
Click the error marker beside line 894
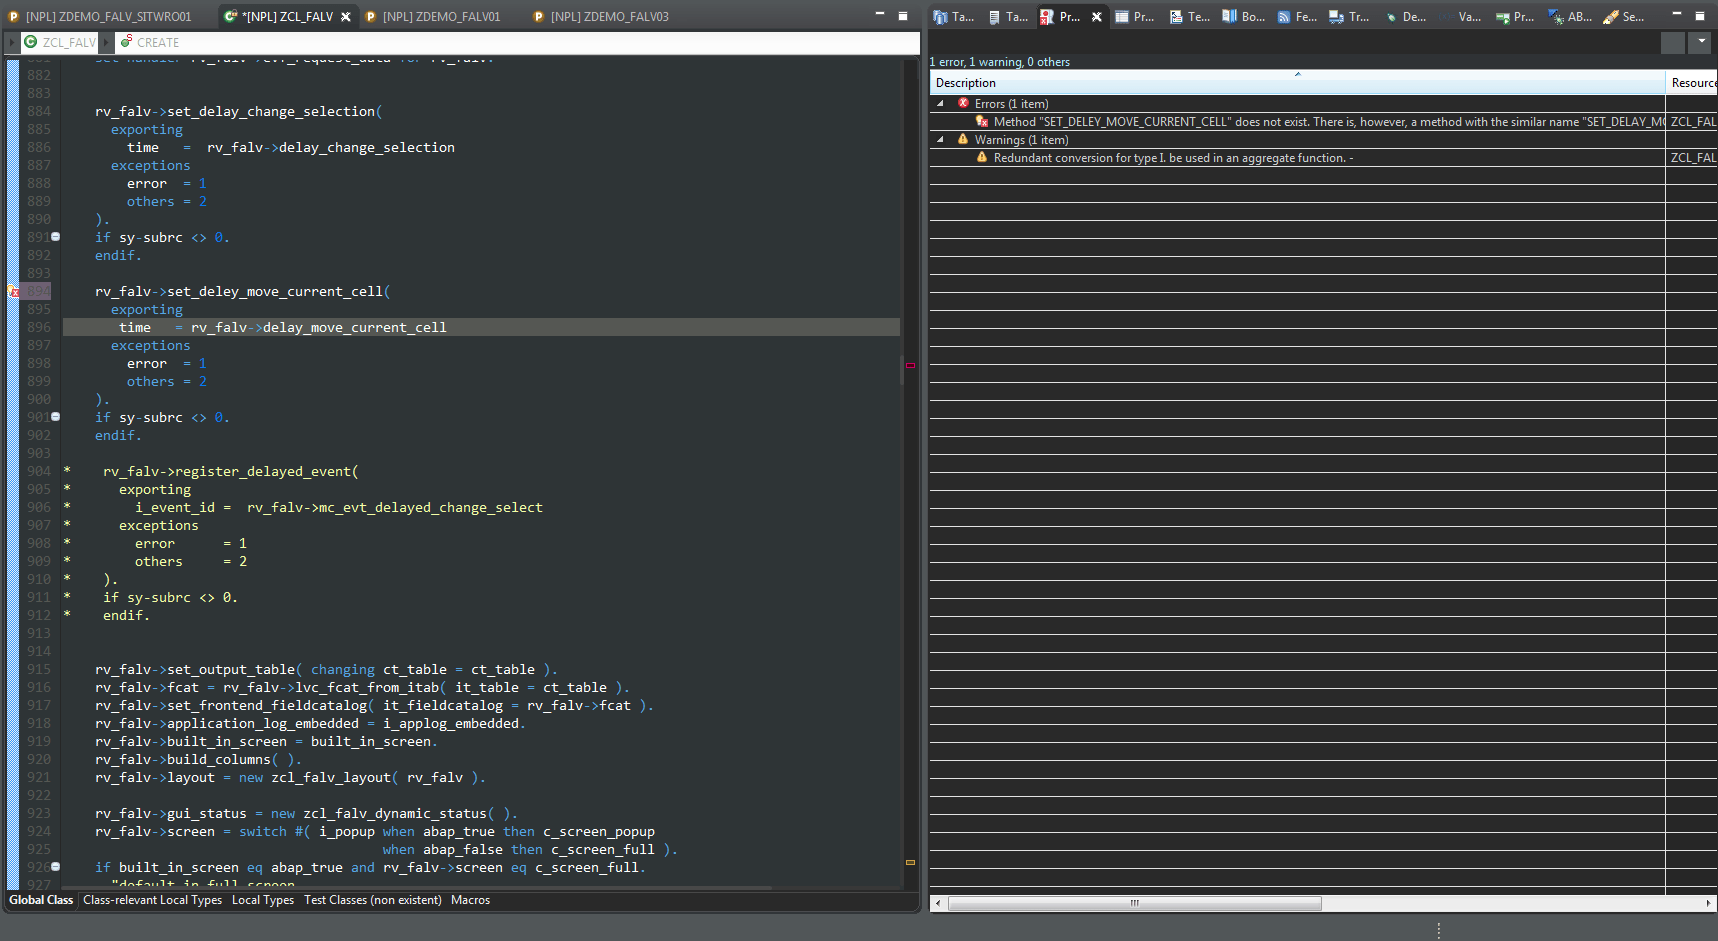14,291
